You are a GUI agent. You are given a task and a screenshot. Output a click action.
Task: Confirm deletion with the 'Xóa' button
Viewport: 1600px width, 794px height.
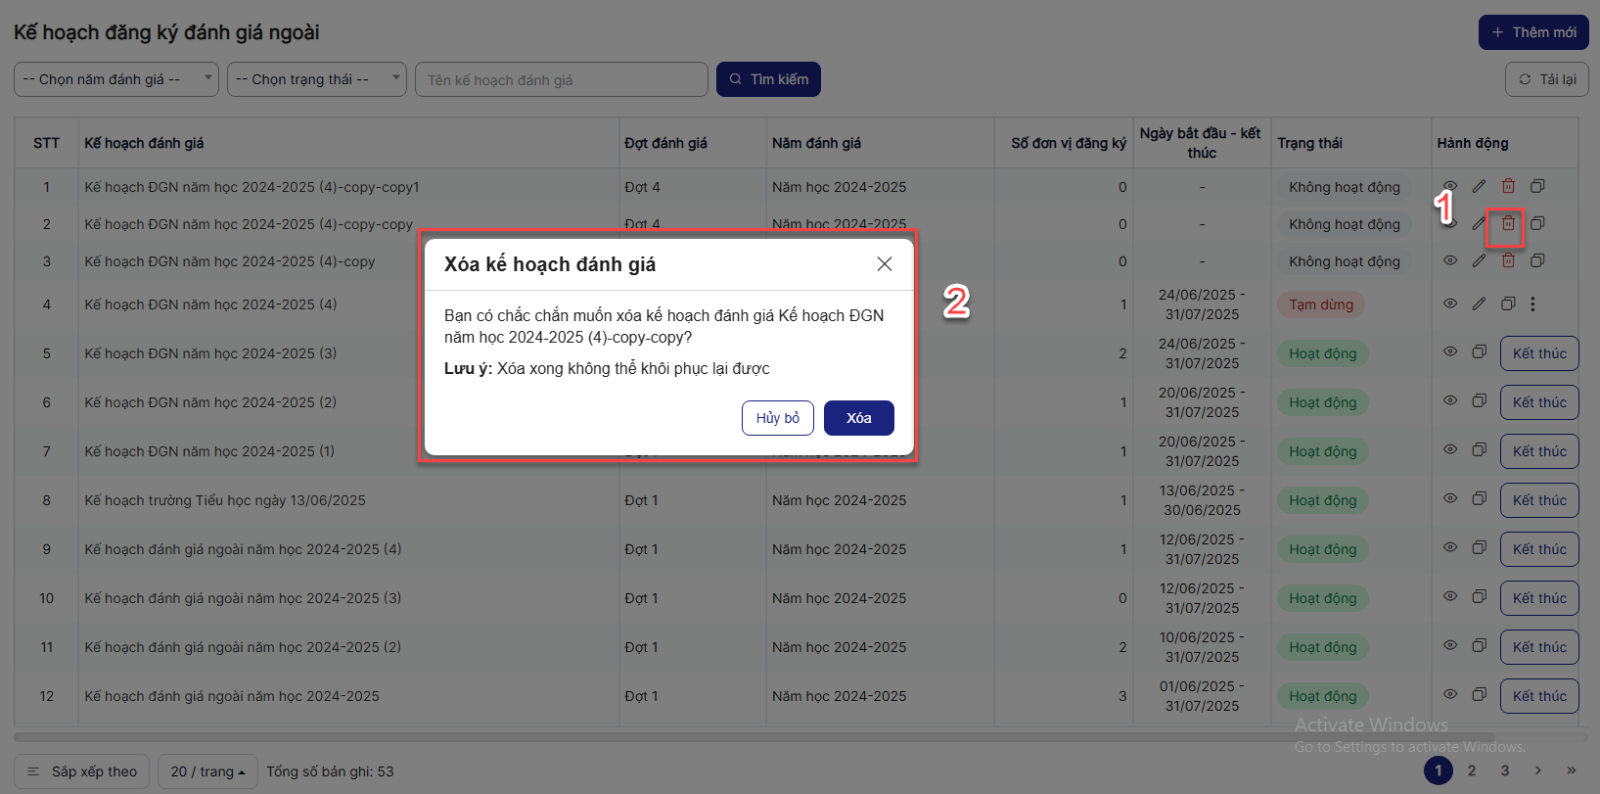coord(858,418)
